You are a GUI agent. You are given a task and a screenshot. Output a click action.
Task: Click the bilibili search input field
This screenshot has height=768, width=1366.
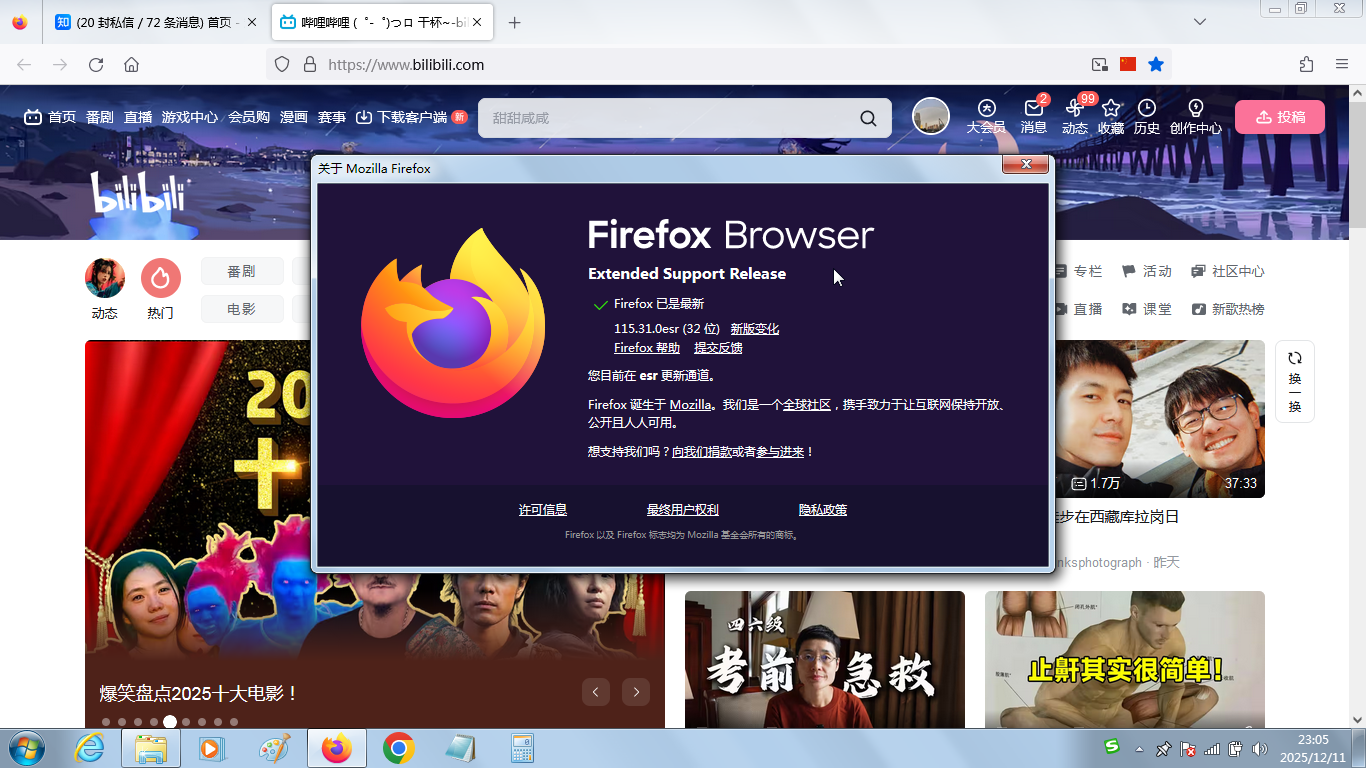click(670, 118)
